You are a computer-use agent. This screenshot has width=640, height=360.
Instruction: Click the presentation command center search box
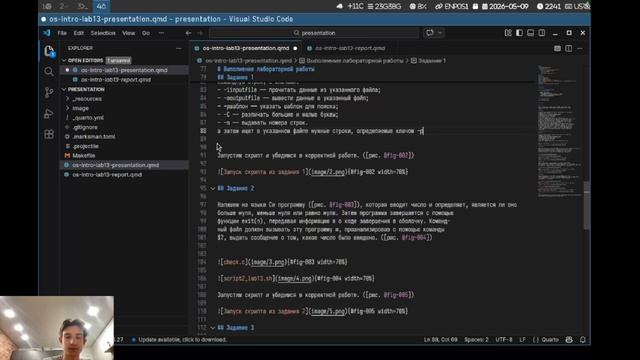click(x=314, y=33)
